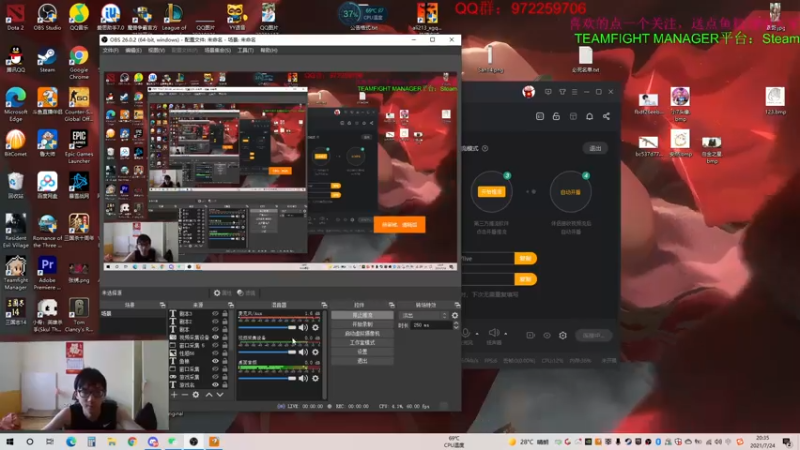This screenshot has height=450, width=800.
Task: Open the 属性 source properties toolbar button
Action: (222, 293)
